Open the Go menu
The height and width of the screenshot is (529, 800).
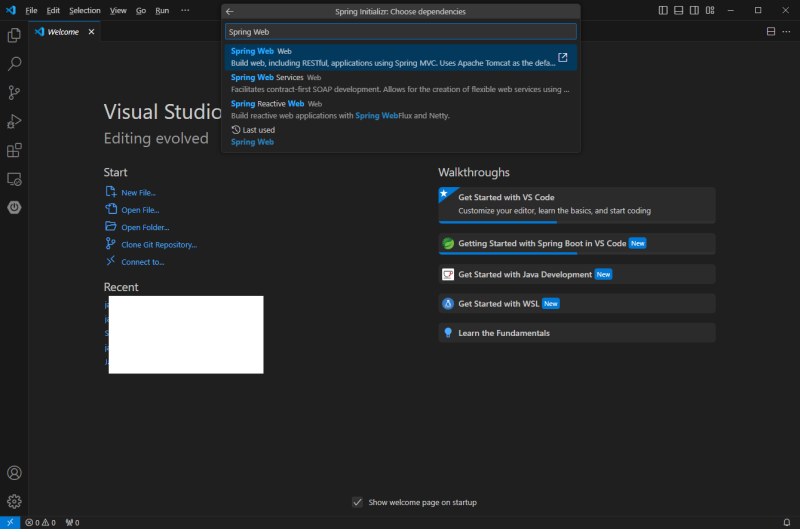[x=141, y=10]
